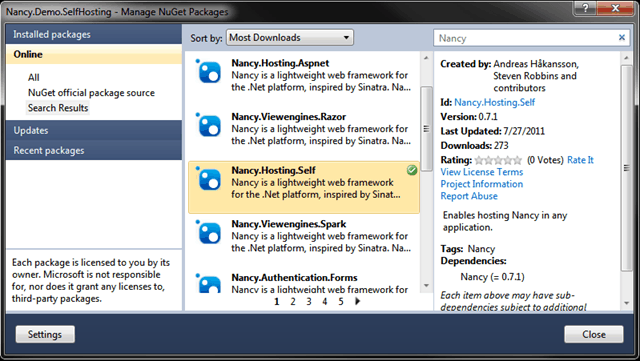Select All under Online

[33, 77]
